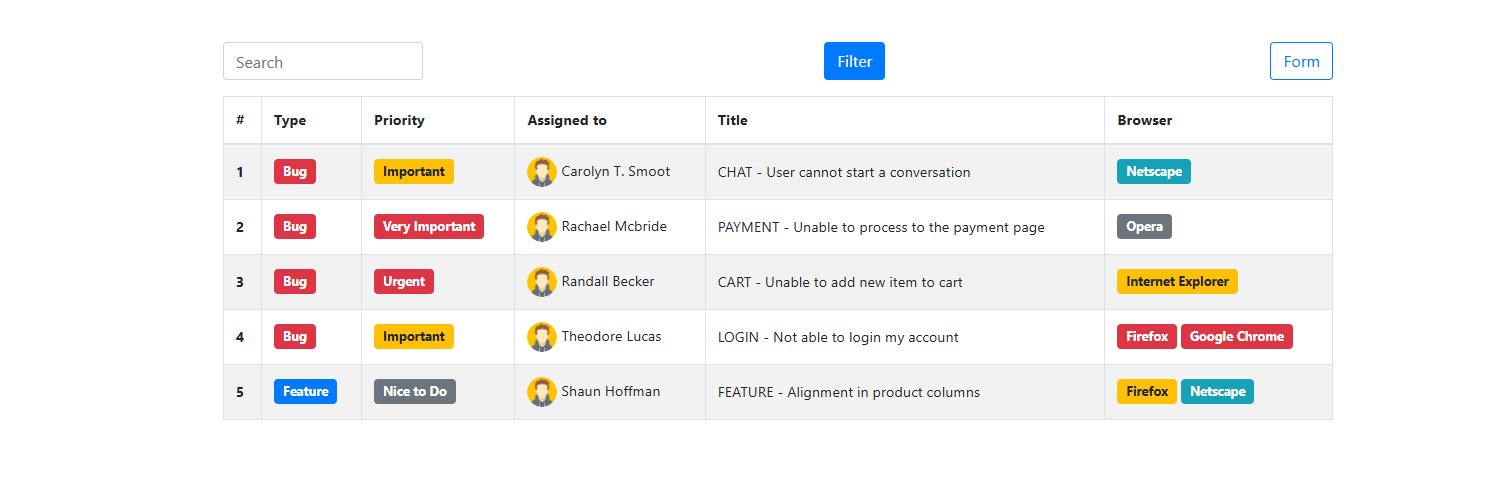
Task: Click the Urgent priority badge
Action: 404,282
